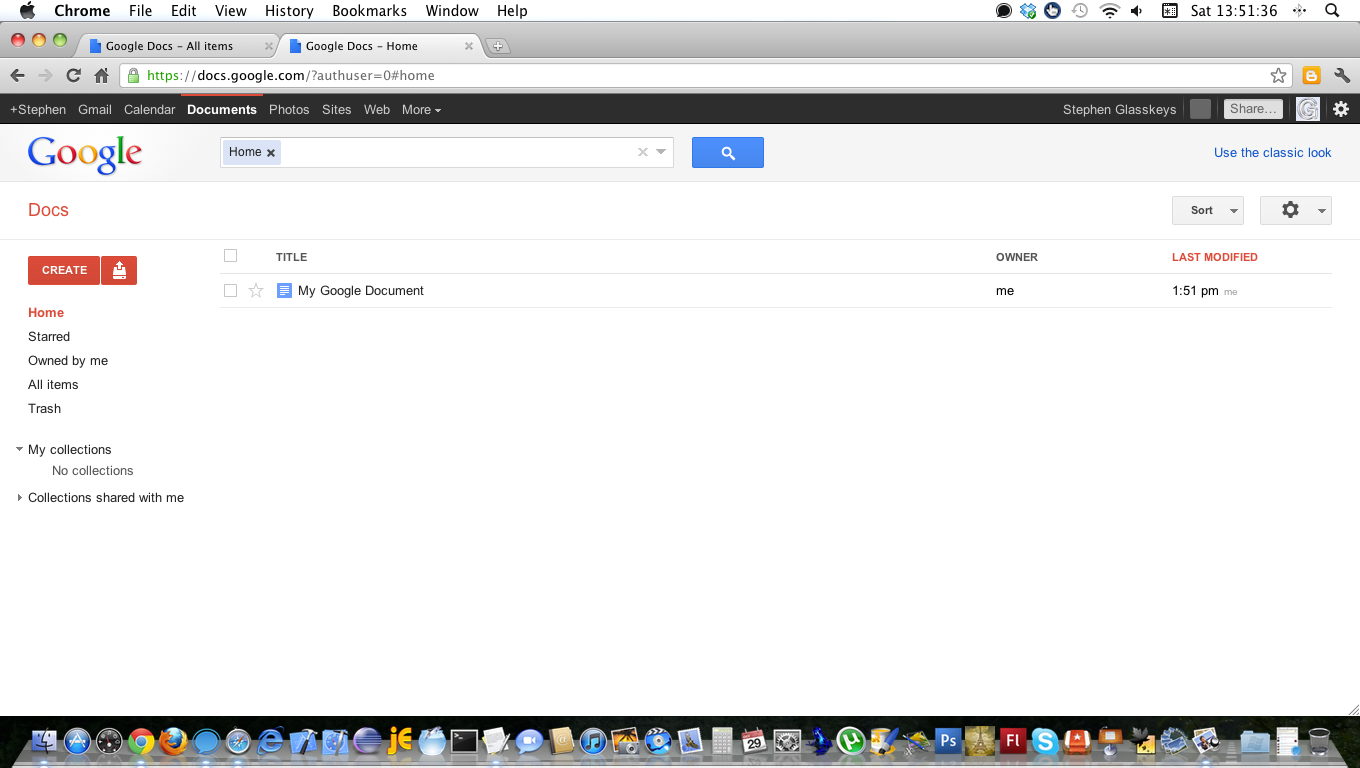Open the Sort dropdown

(1207, 210)
